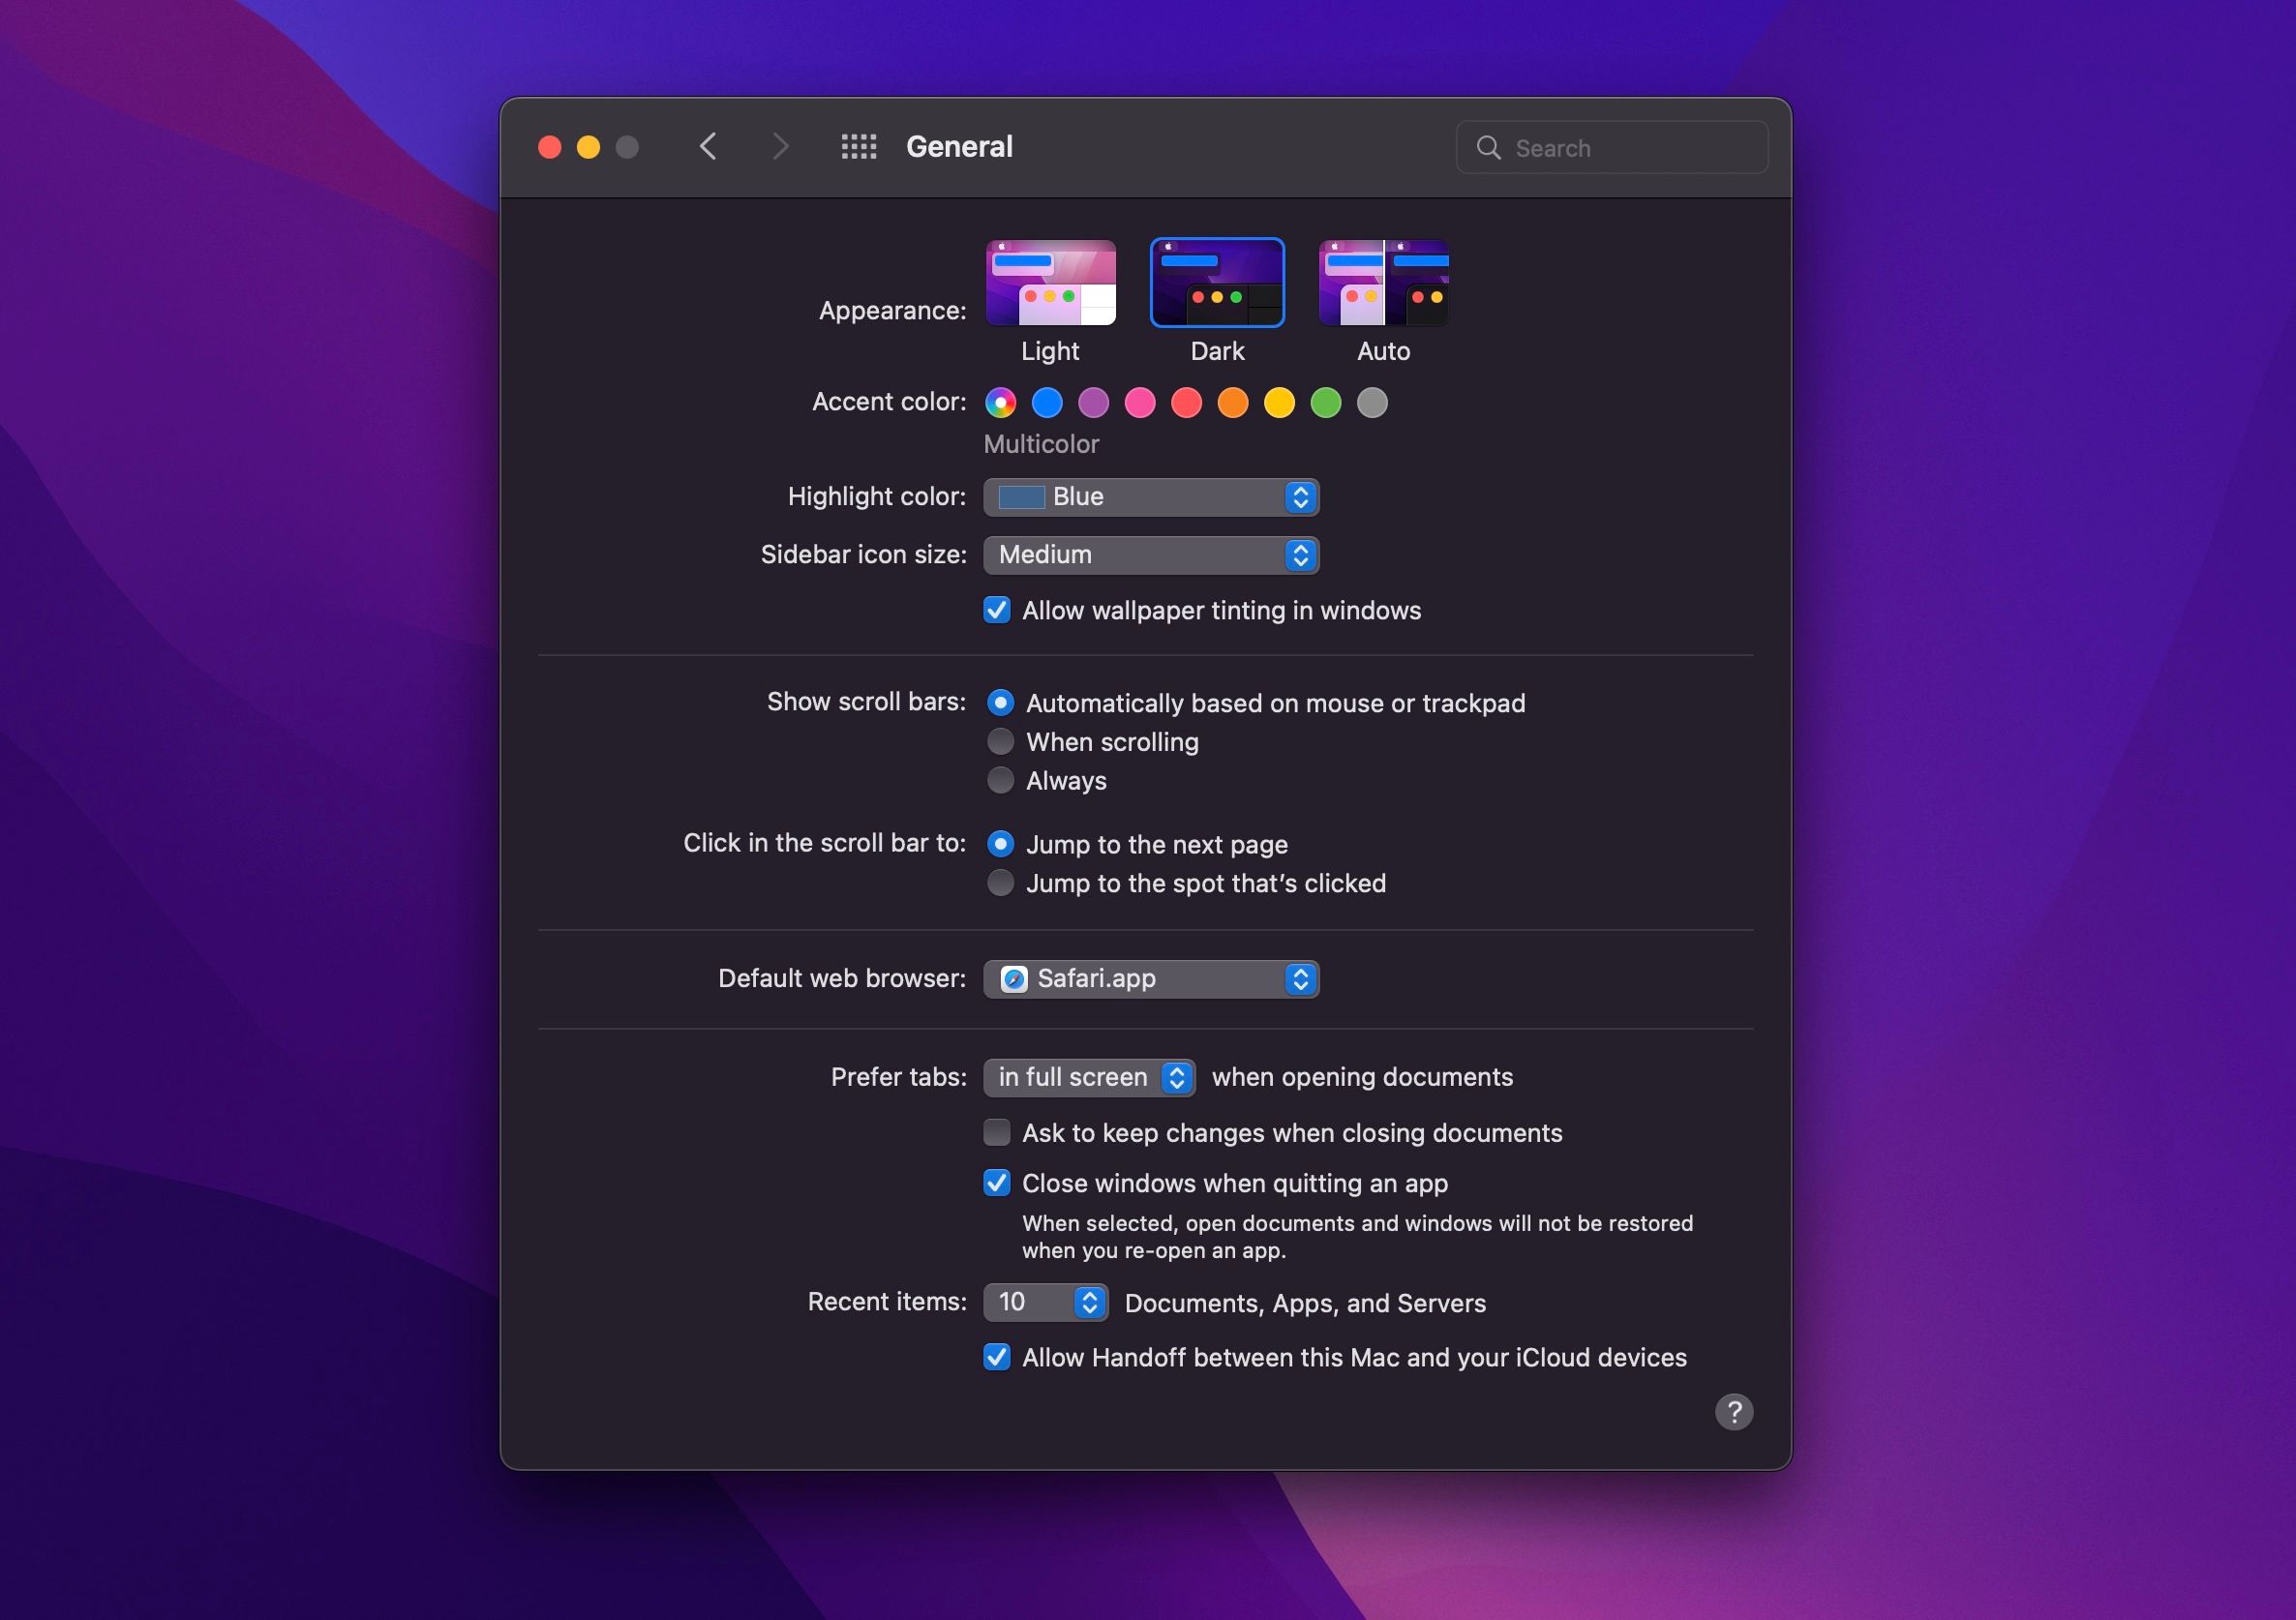The height and width of the screenshot is (1620, 2296).
Task: Select the blue accent color
Action: pos(1045,402)
